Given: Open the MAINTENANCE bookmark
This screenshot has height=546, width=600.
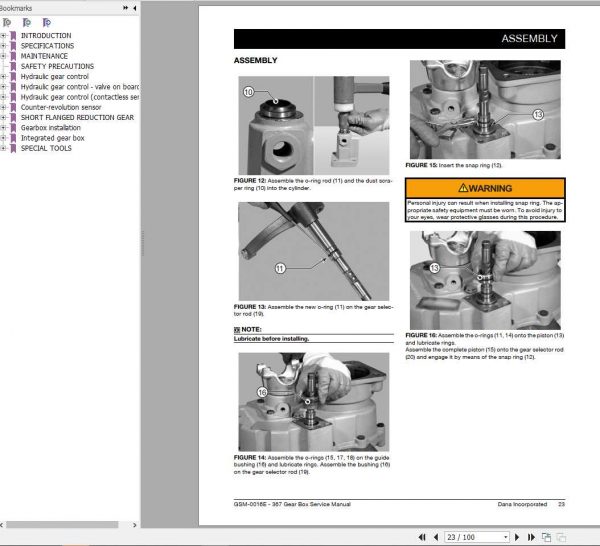Looking at the screenshot, I should coord(44,56).
